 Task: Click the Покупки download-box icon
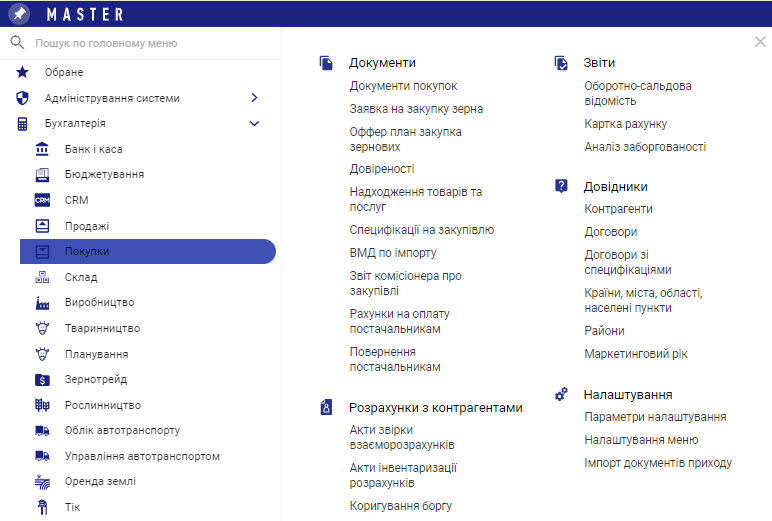click(x=42, y=252)
